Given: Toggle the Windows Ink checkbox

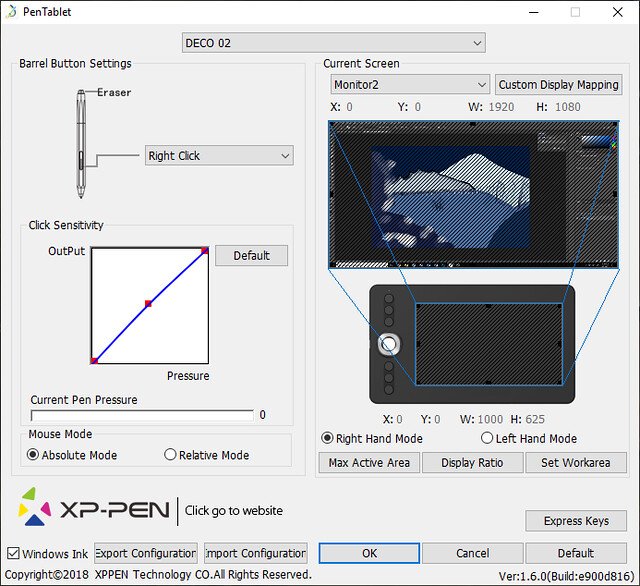Looking at the screenshot, I should point(13,553).
